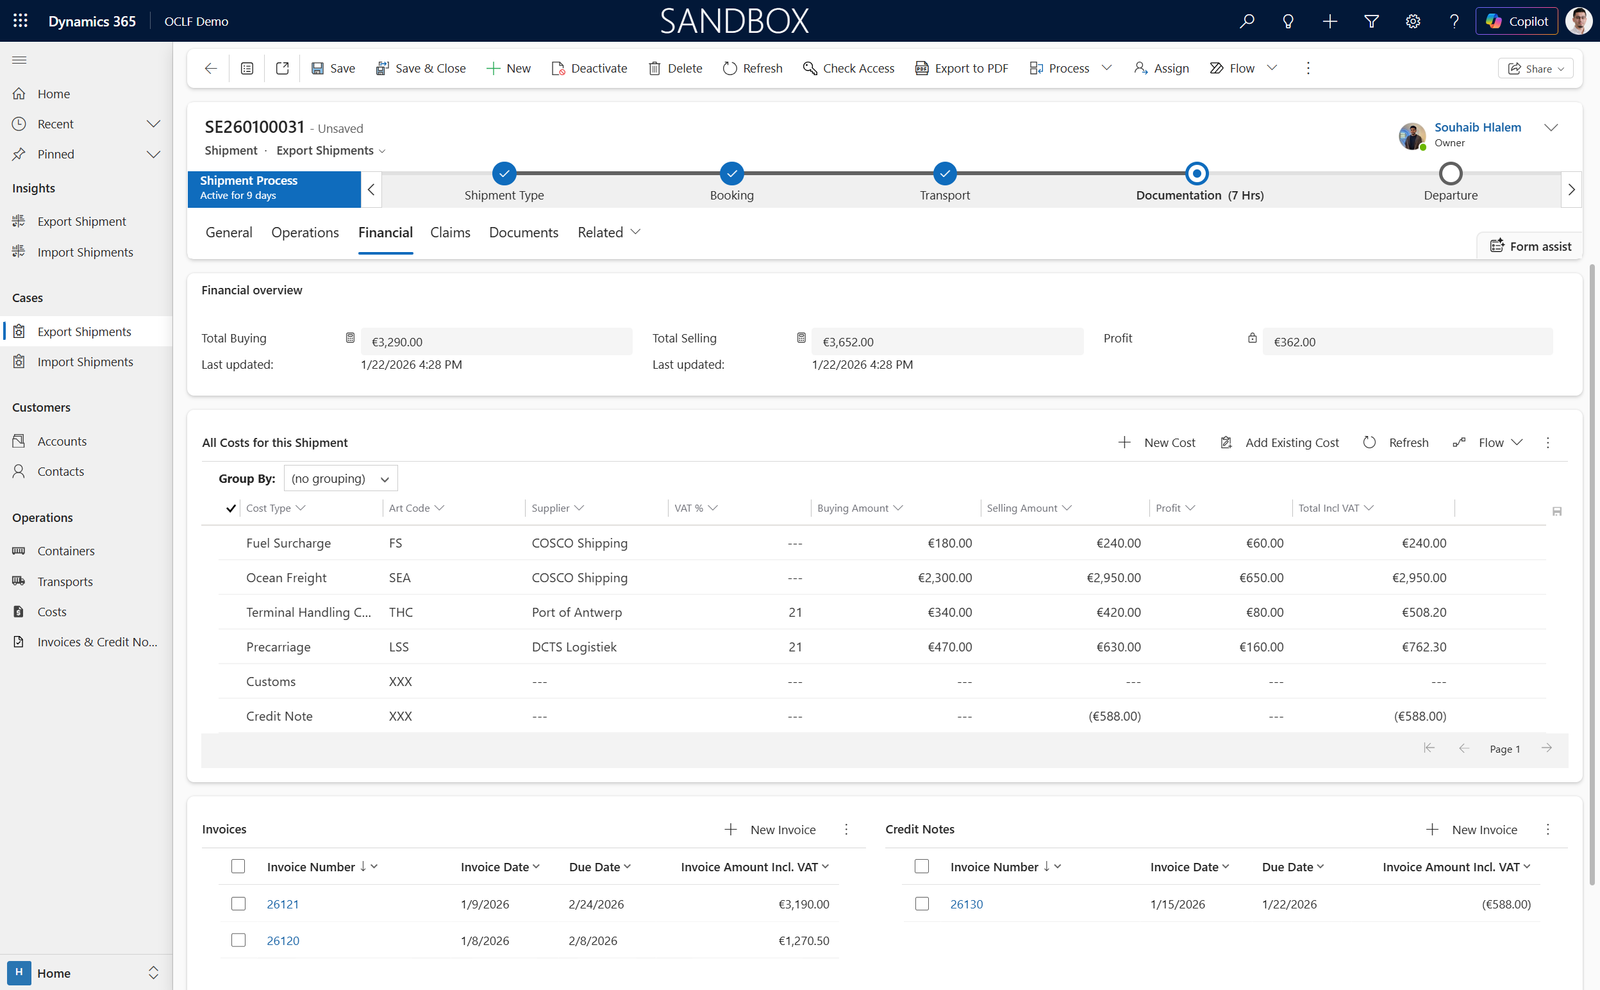Screen dimensions: 1600x990
Task: Open the Group By grouping dropdown
Action: click(340, 478)
